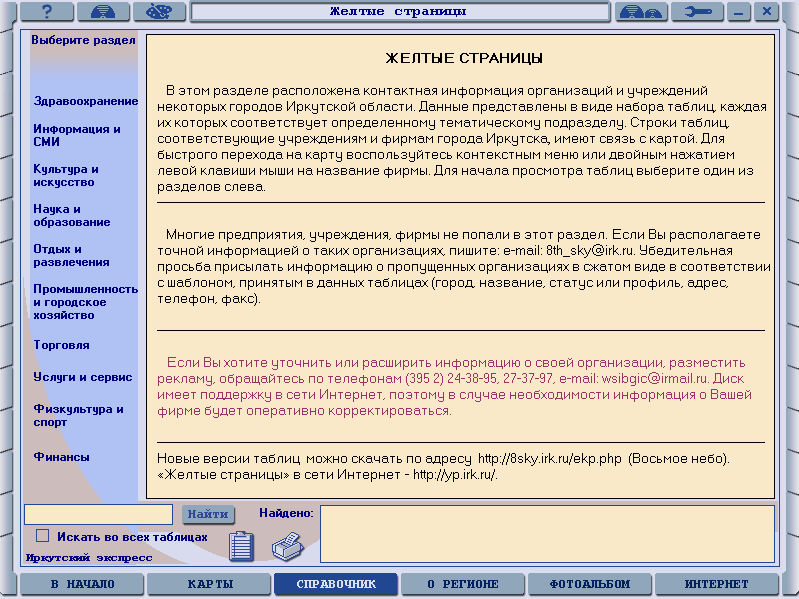Open the Физкультура и спорт section
Image resolution: width=799 pixels, height=599 pixels.
[78, 415]
